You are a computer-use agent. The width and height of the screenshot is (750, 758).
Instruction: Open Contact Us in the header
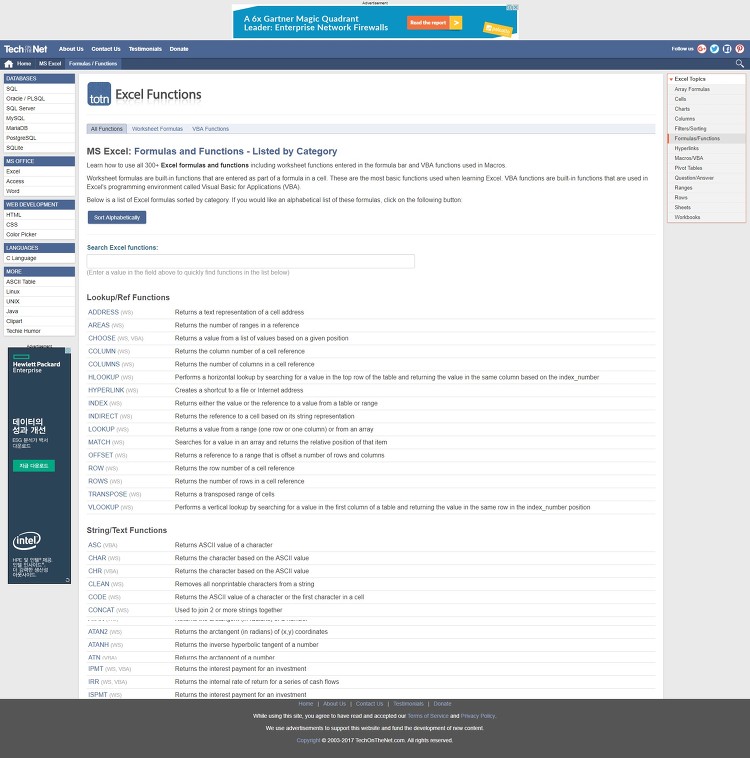tap(106, 49)
